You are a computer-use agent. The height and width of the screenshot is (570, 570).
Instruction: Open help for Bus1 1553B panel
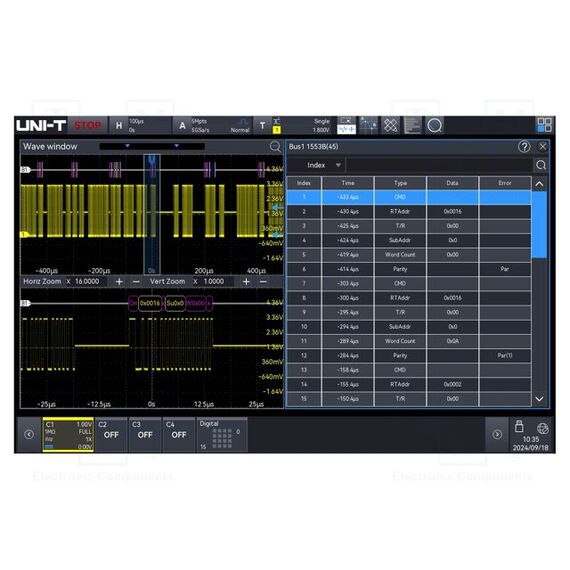pyautogui.click(x=524, y=146)
